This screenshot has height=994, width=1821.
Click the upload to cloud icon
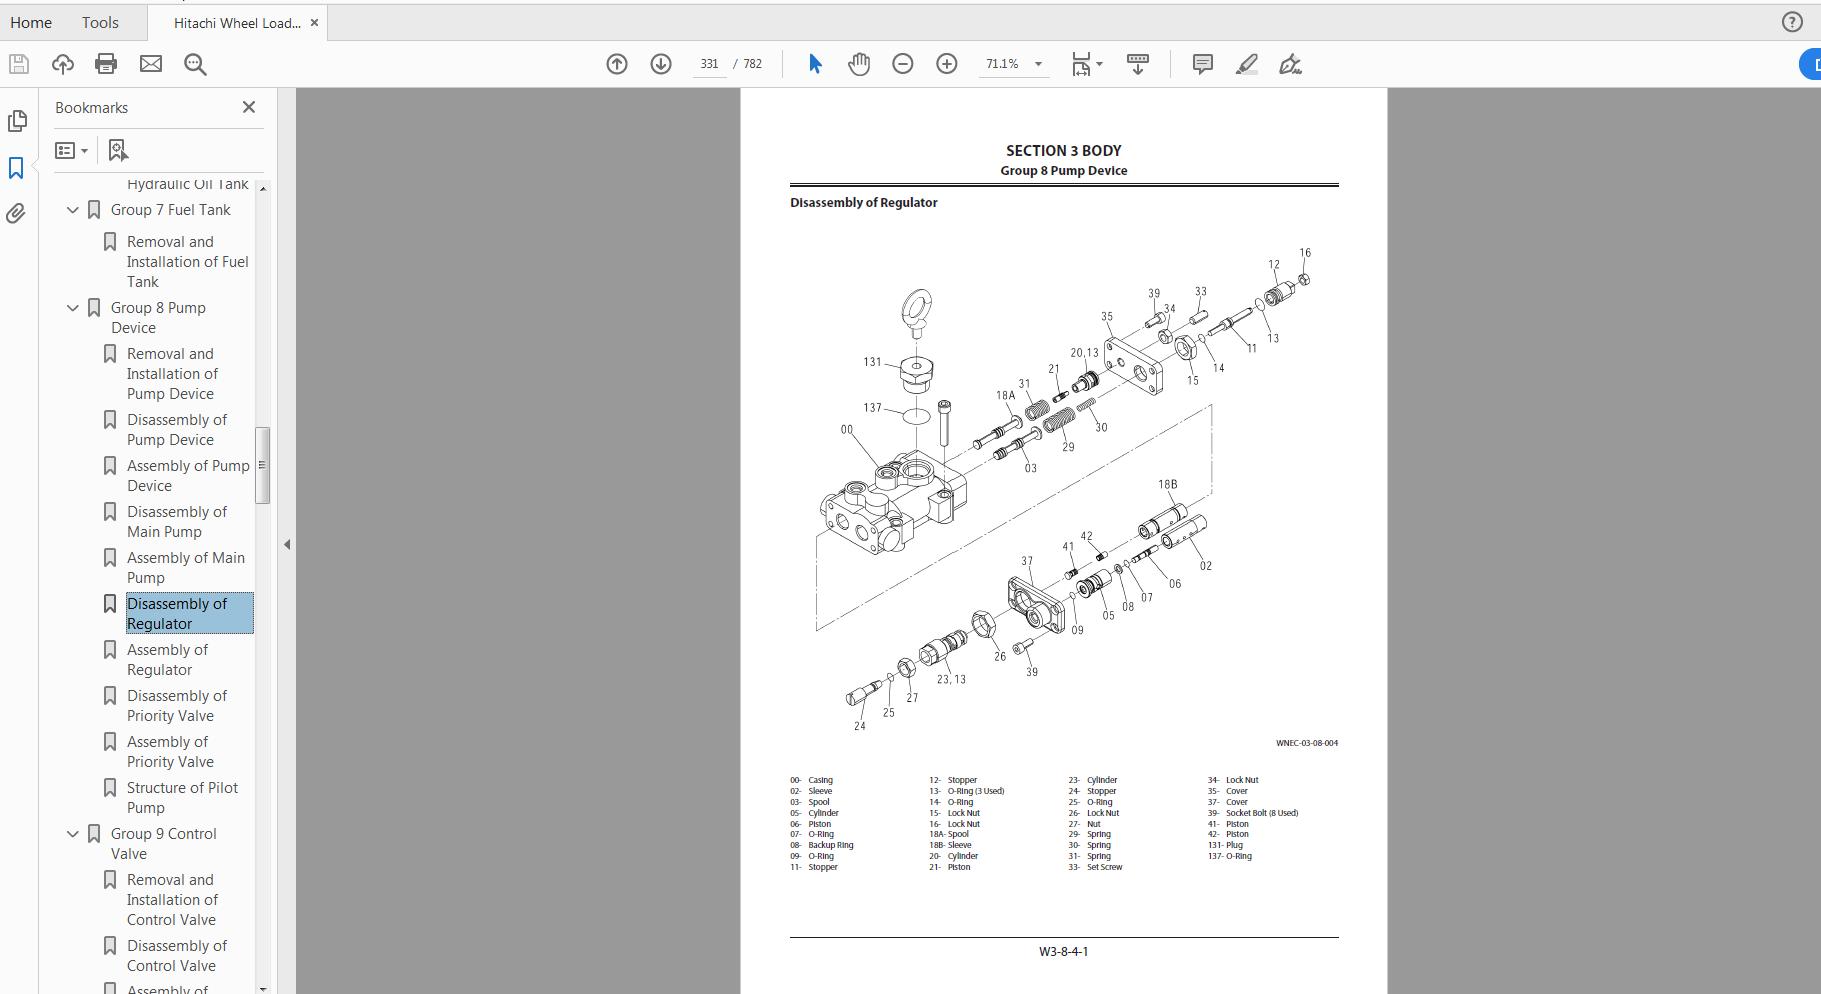[x=63, y=64]
